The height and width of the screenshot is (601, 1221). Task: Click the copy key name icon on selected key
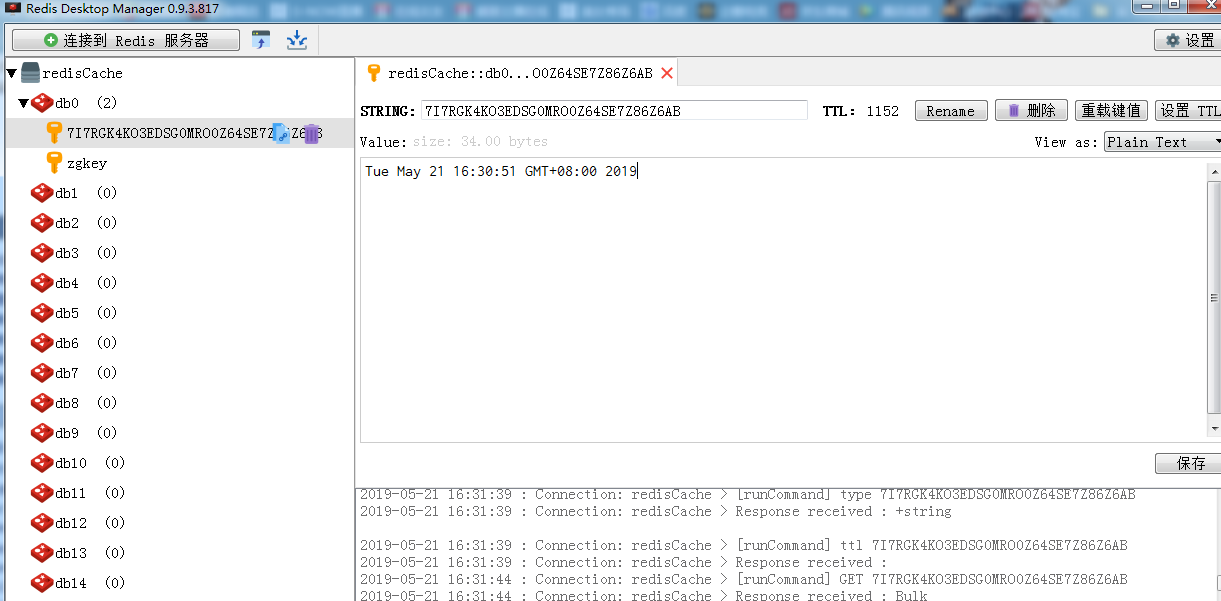(x=281, y=133)
